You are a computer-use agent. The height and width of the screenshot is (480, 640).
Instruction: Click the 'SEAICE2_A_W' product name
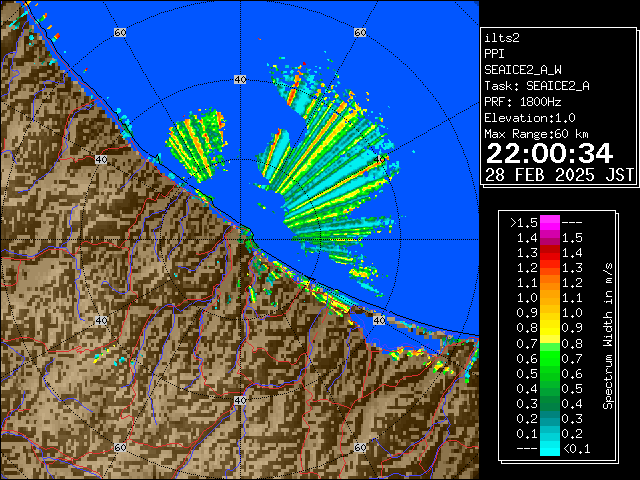pos(523,70)
